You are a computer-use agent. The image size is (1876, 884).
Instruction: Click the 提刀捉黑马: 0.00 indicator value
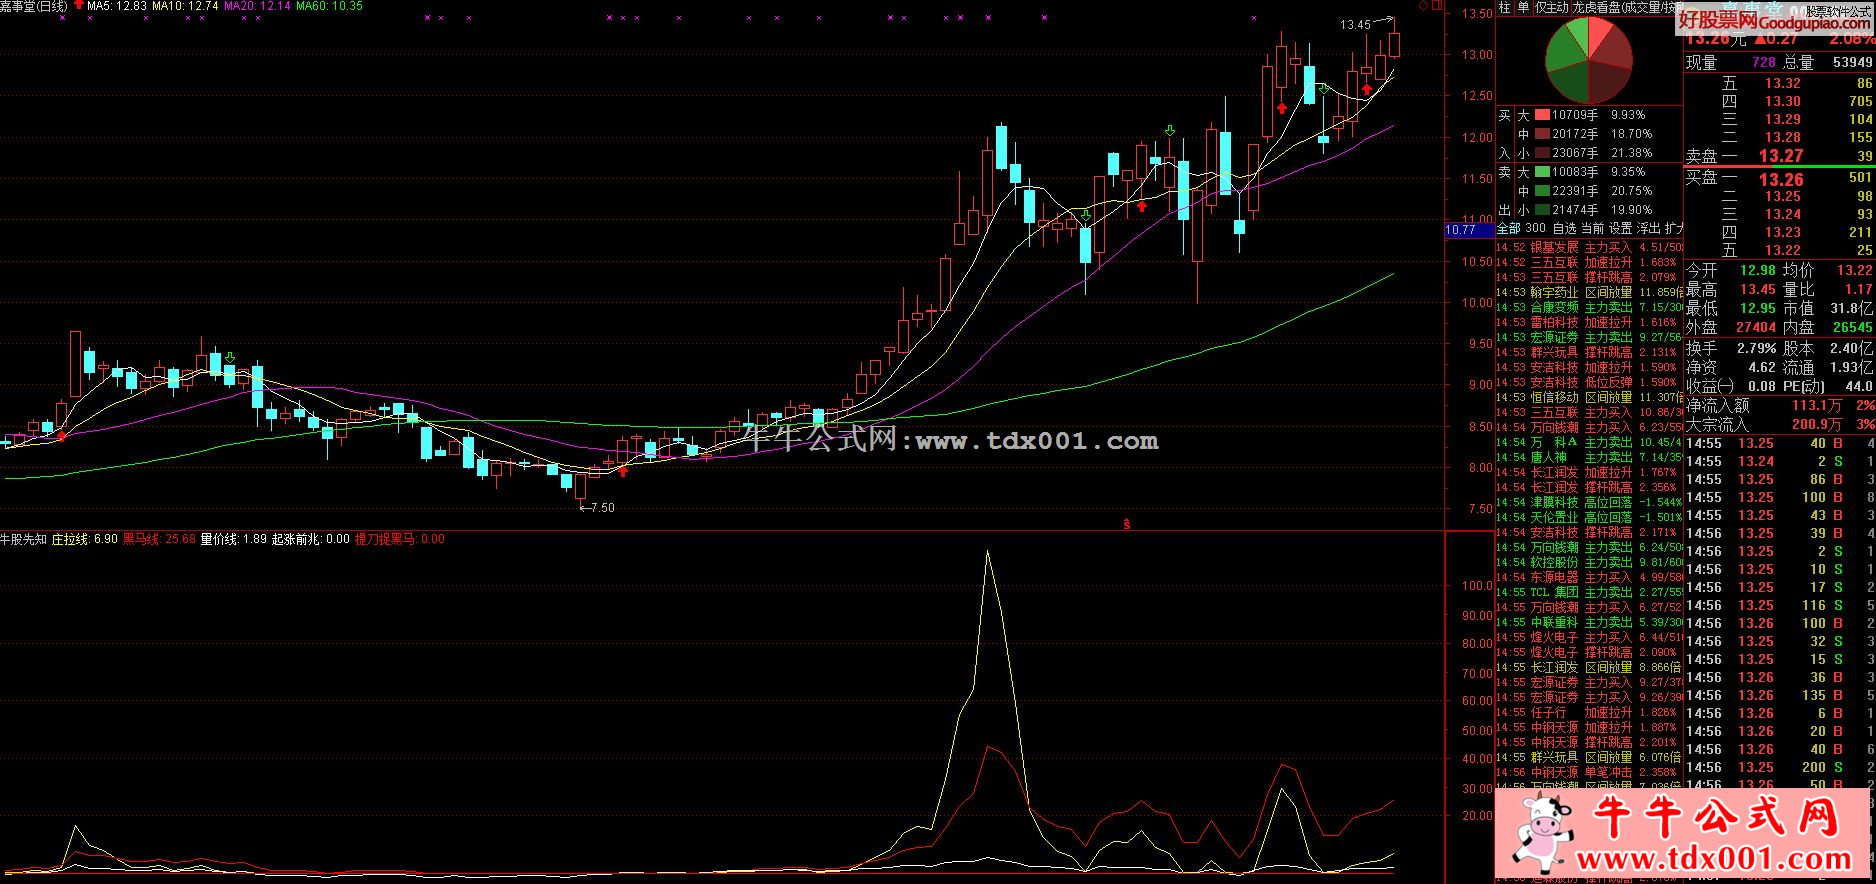tap(400, 539)
